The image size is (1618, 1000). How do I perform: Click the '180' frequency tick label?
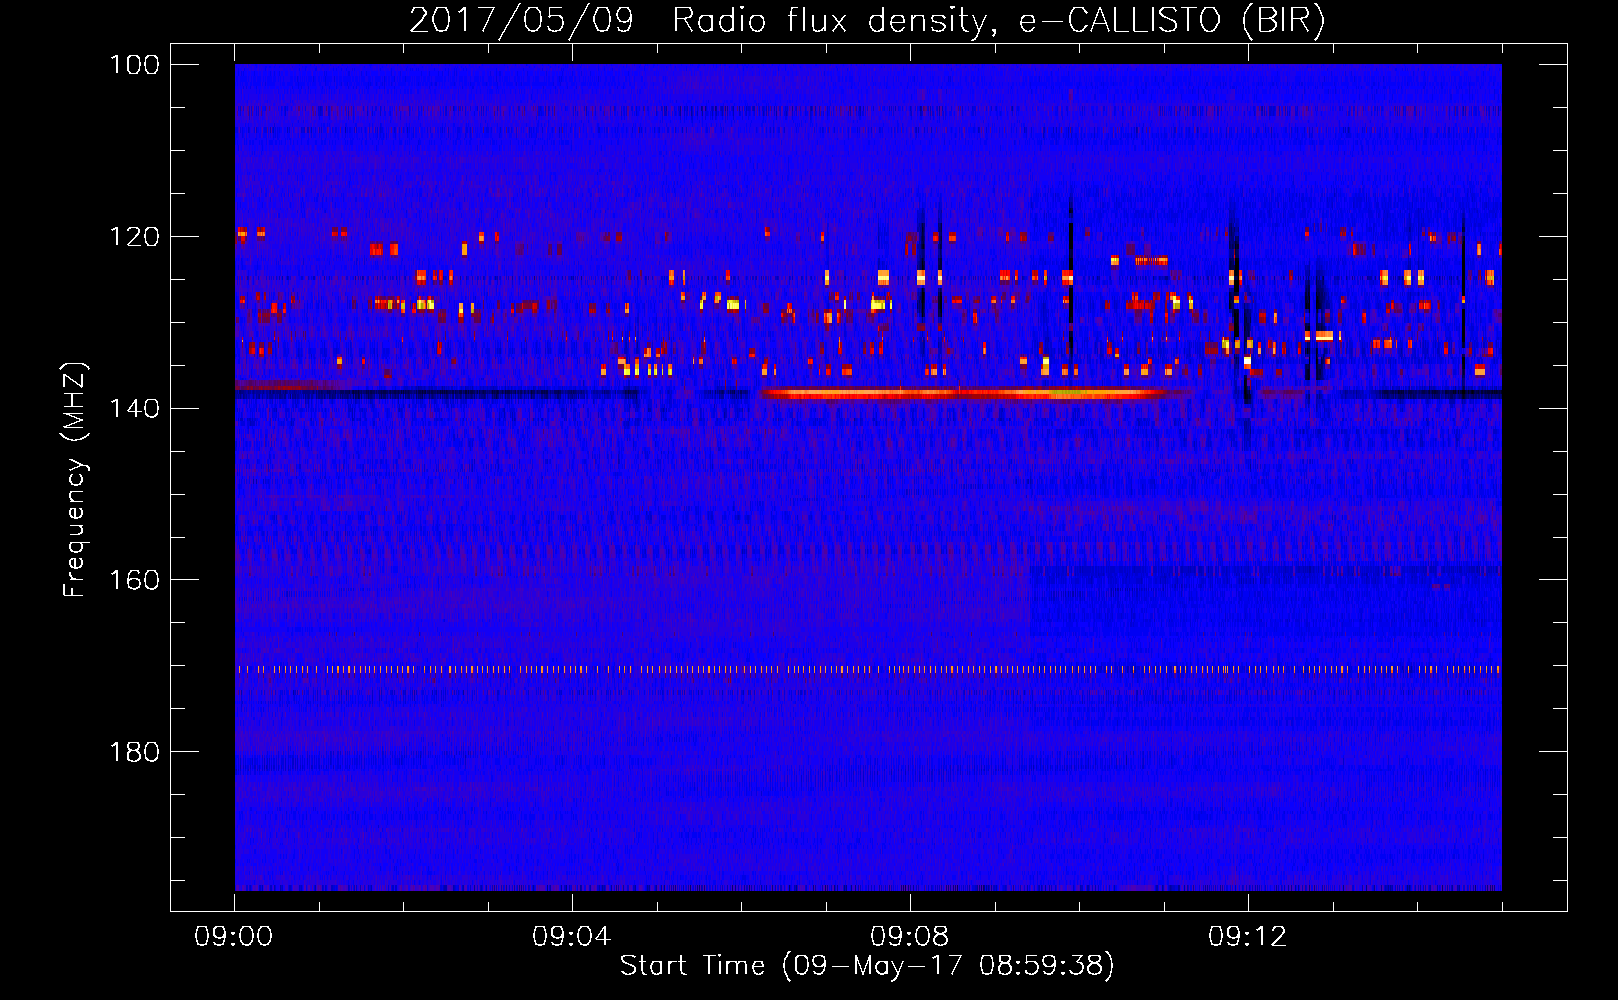pyautogui.click(x=134, y=752)
